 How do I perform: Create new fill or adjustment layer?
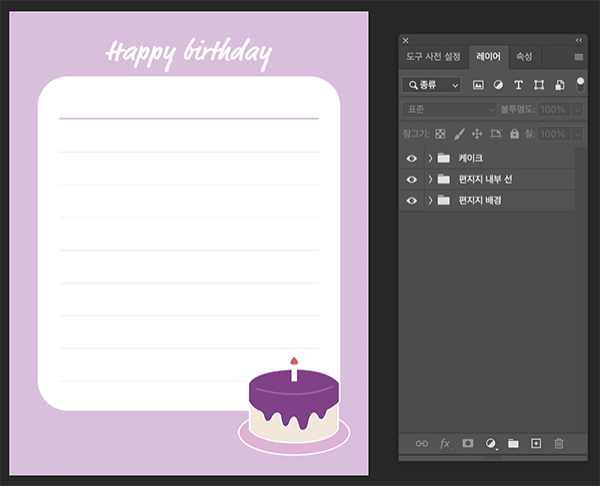491,444
